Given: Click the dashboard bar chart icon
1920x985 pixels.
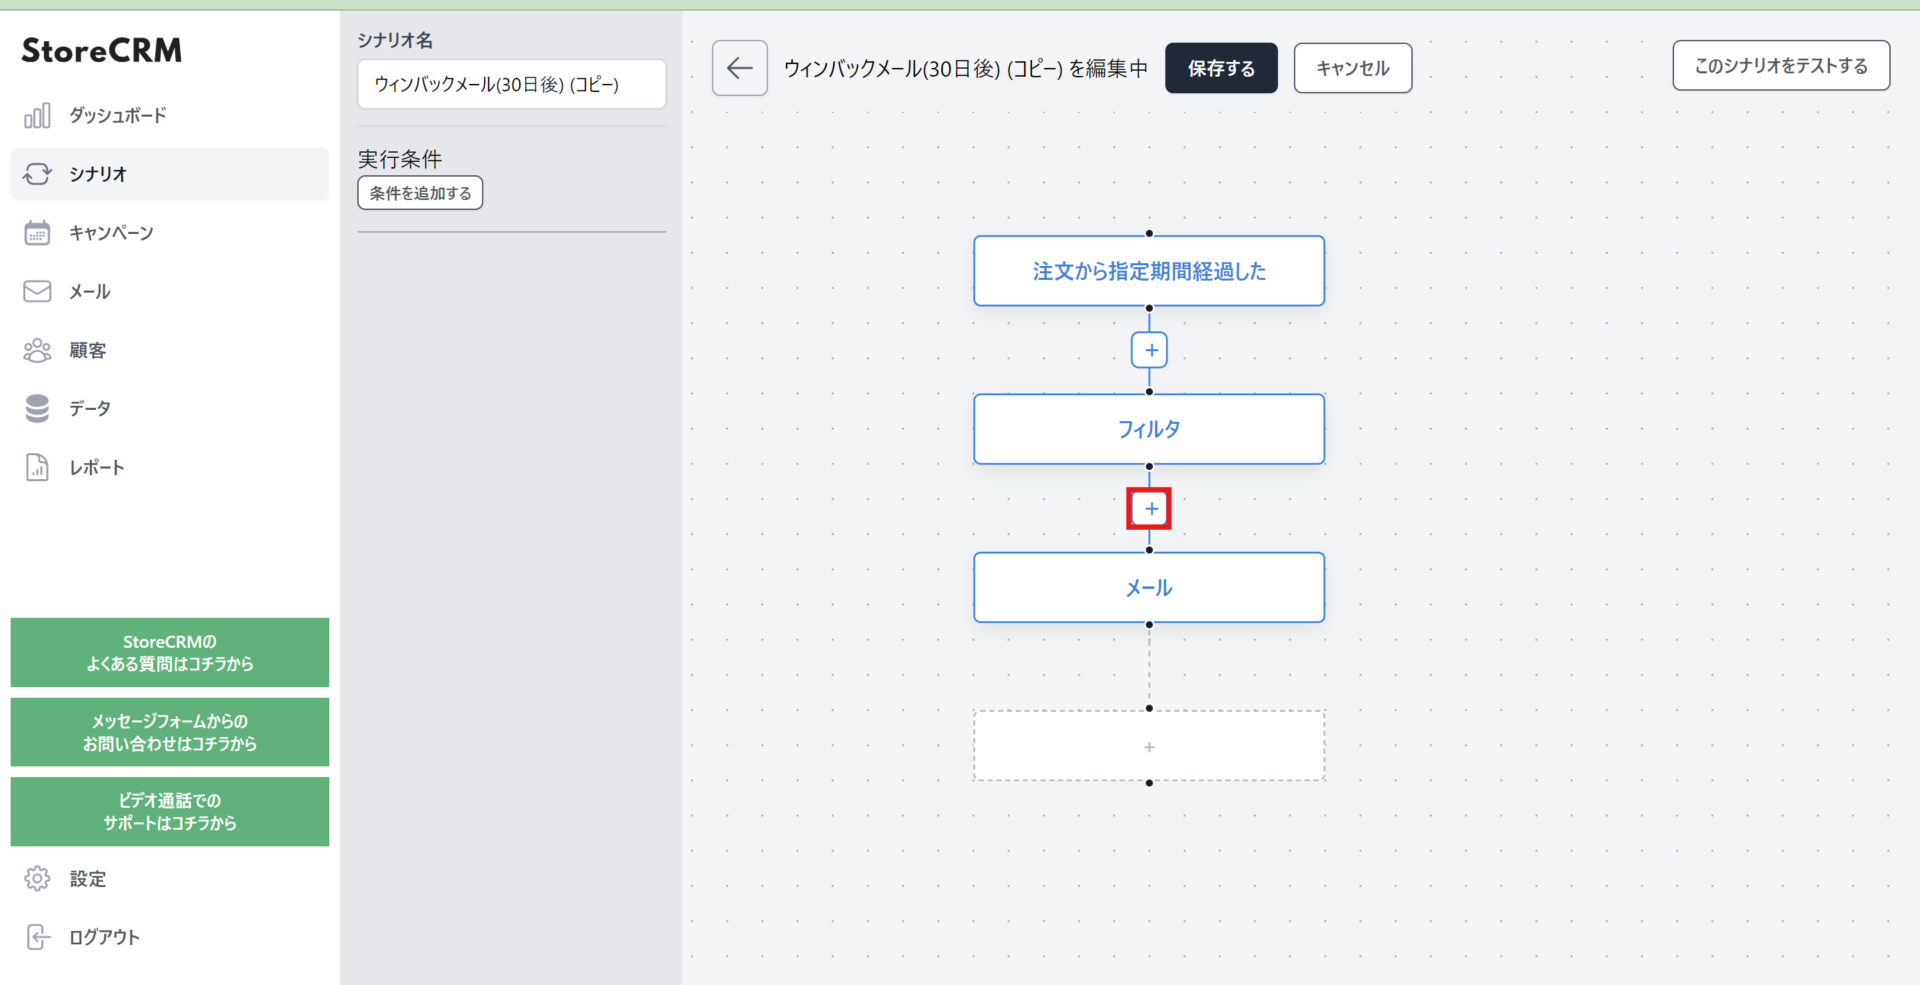Looking at the screenshot, I should pos(37,116).
